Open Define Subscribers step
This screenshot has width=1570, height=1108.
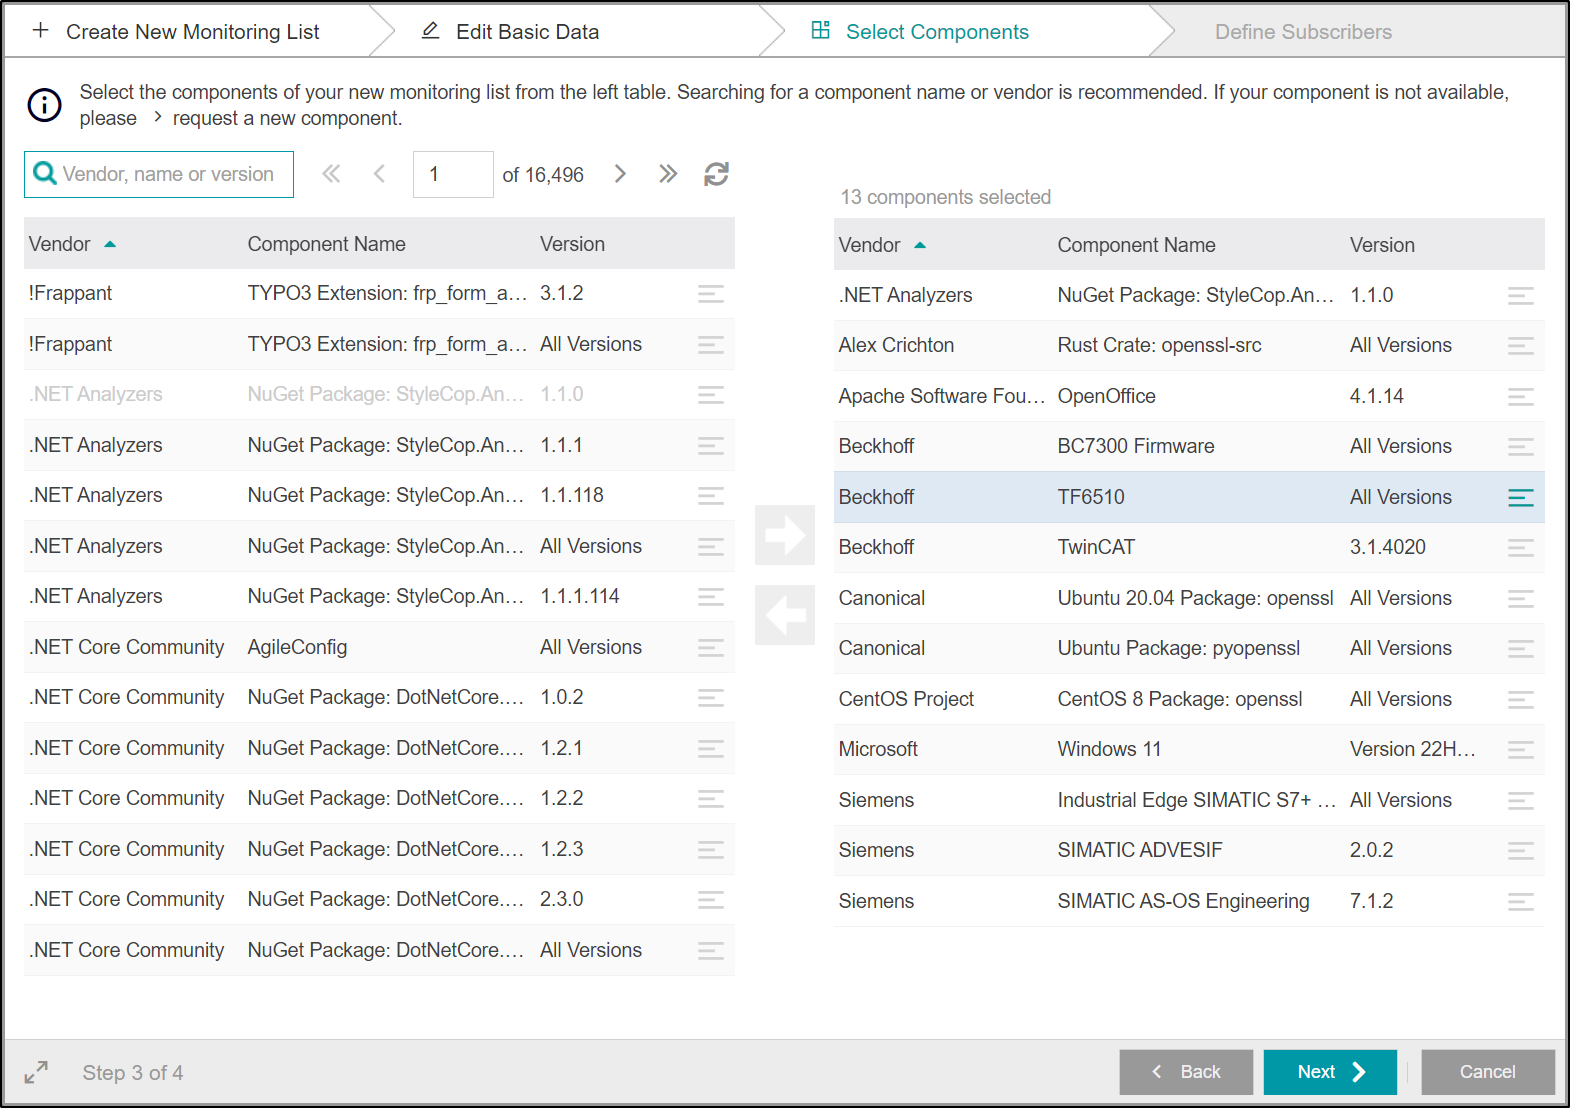pos(1303,31)
